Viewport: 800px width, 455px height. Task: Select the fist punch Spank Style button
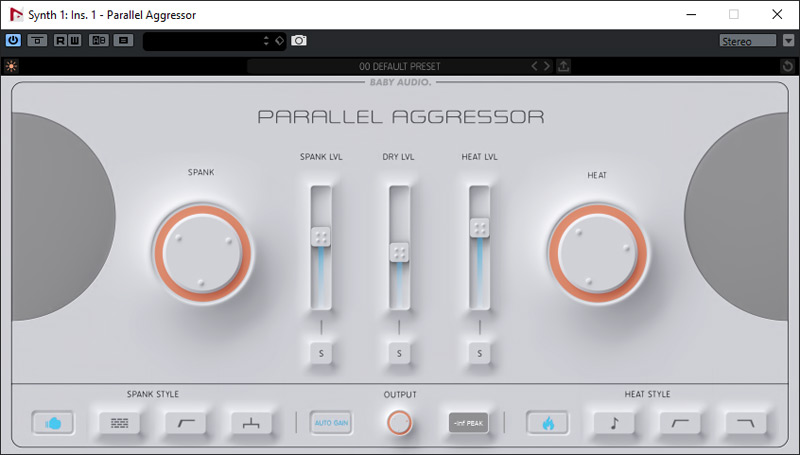[53, 423]
